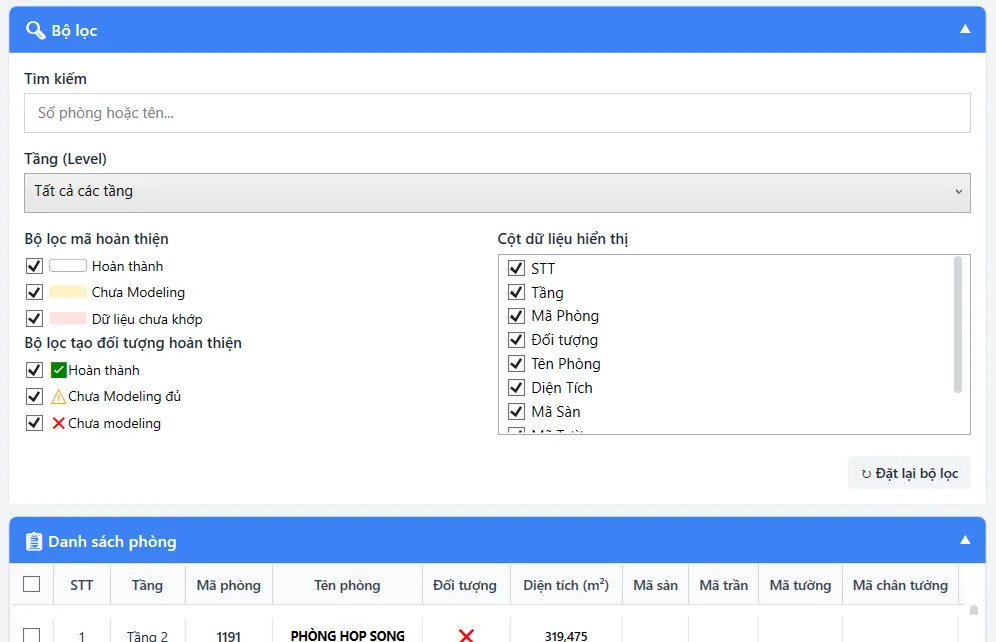Toggle the Chưa Modeling đủ checkbox
The height and width of the screenshot is (642, 996).
[34, 397]
